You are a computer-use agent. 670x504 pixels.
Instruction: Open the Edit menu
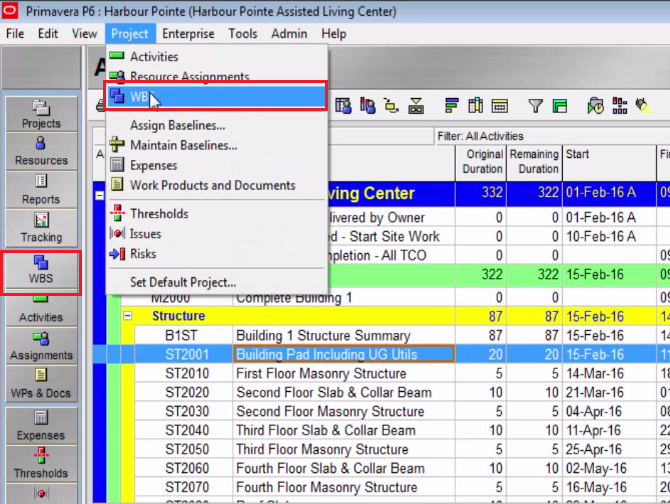pos(48,34)
